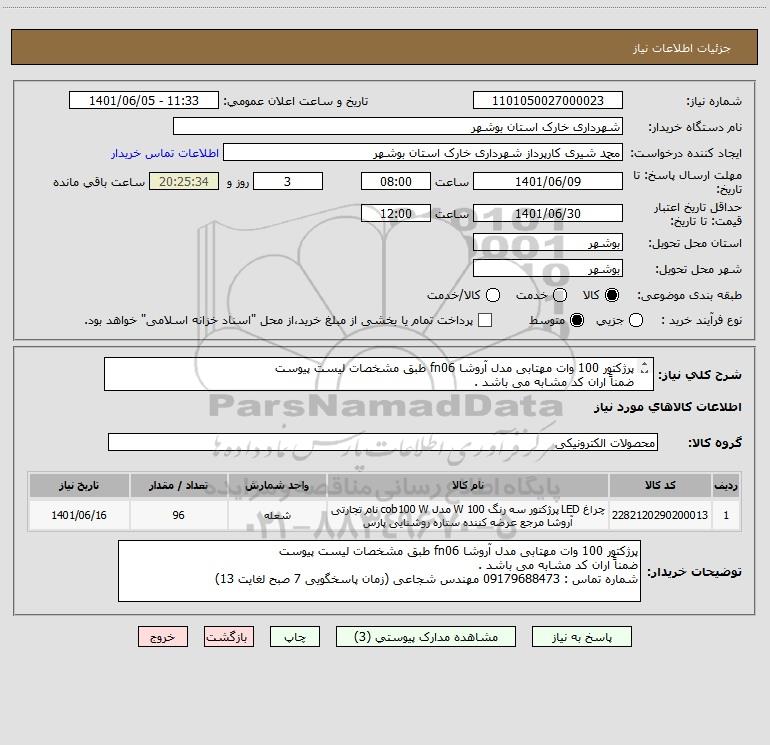Click the نوع فرآیند خرید label
This screenshot has height=745, width=770.
(701, 320)
